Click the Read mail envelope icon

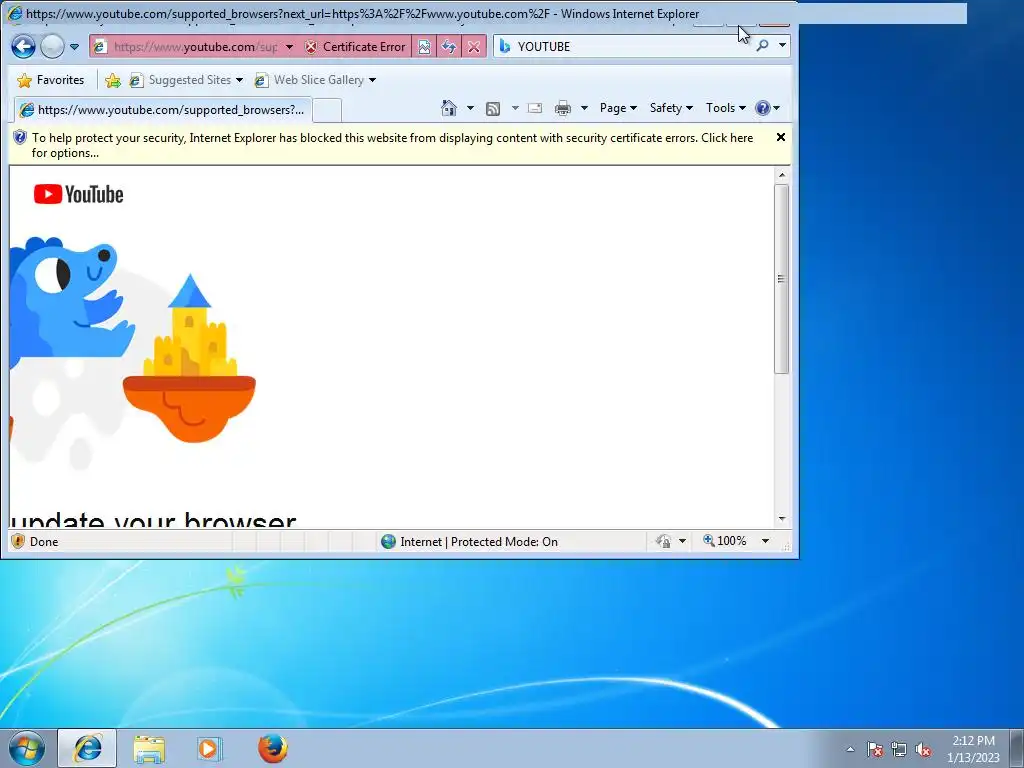tap(535, 108)
